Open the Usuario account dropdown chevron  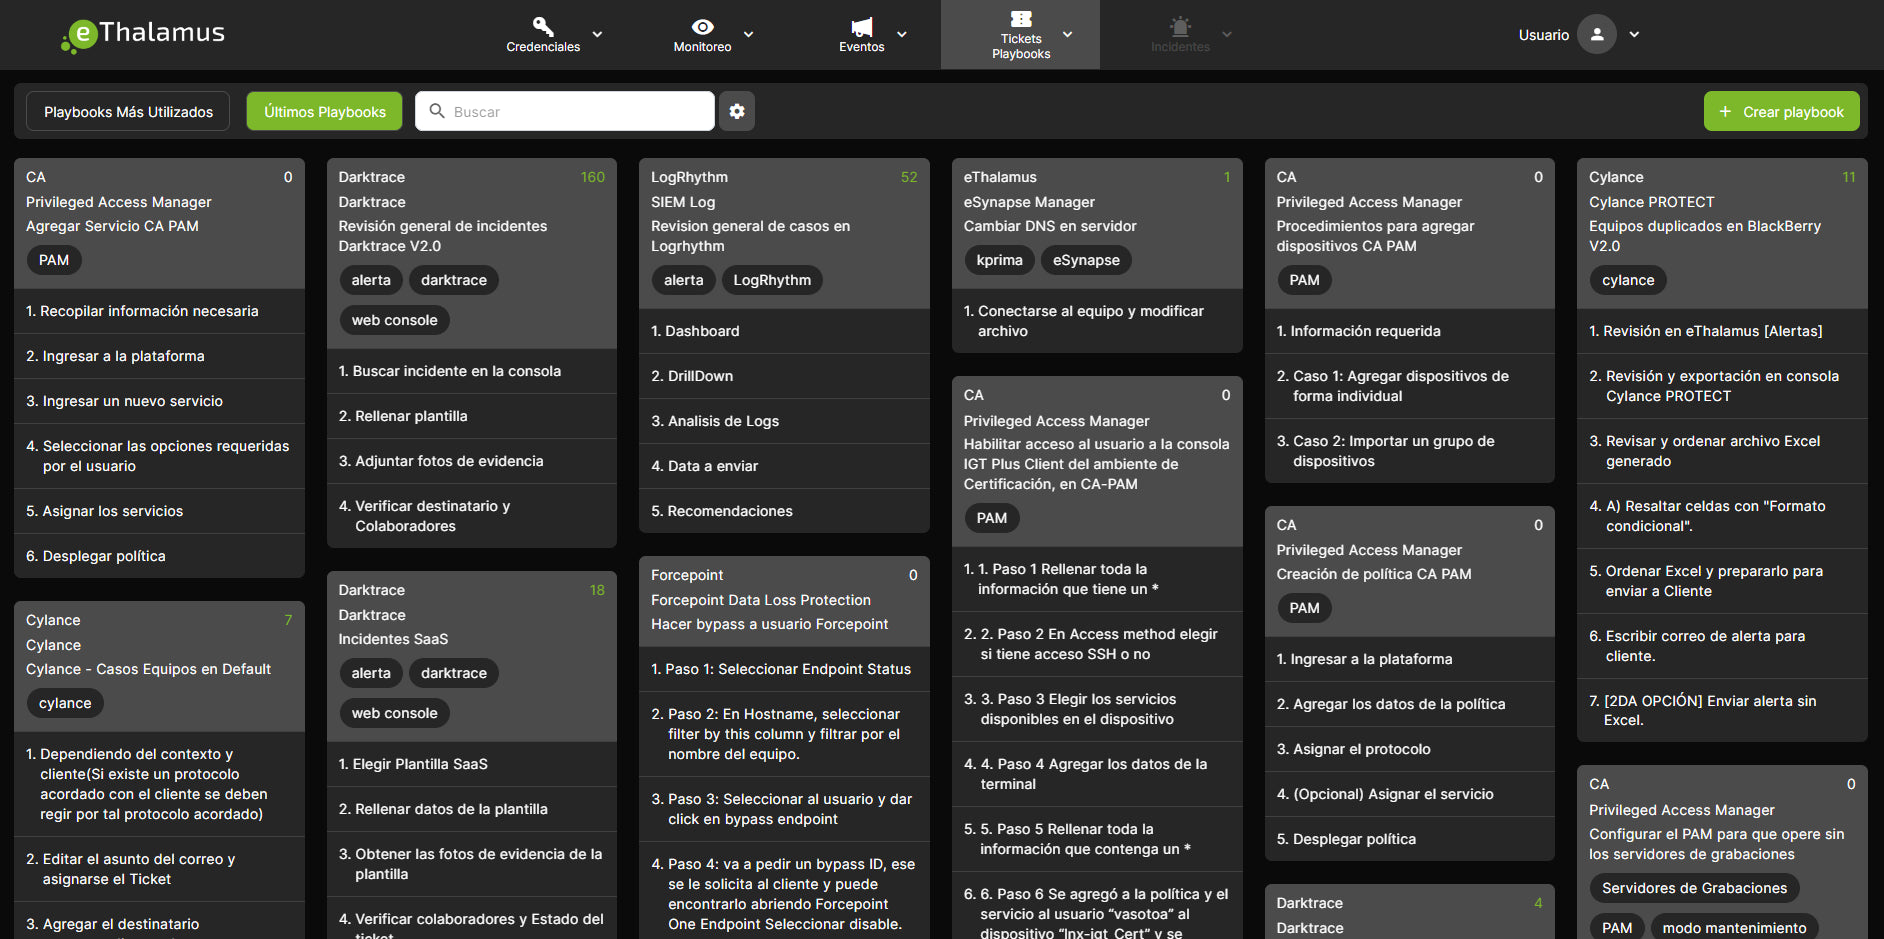point(1634,35)
